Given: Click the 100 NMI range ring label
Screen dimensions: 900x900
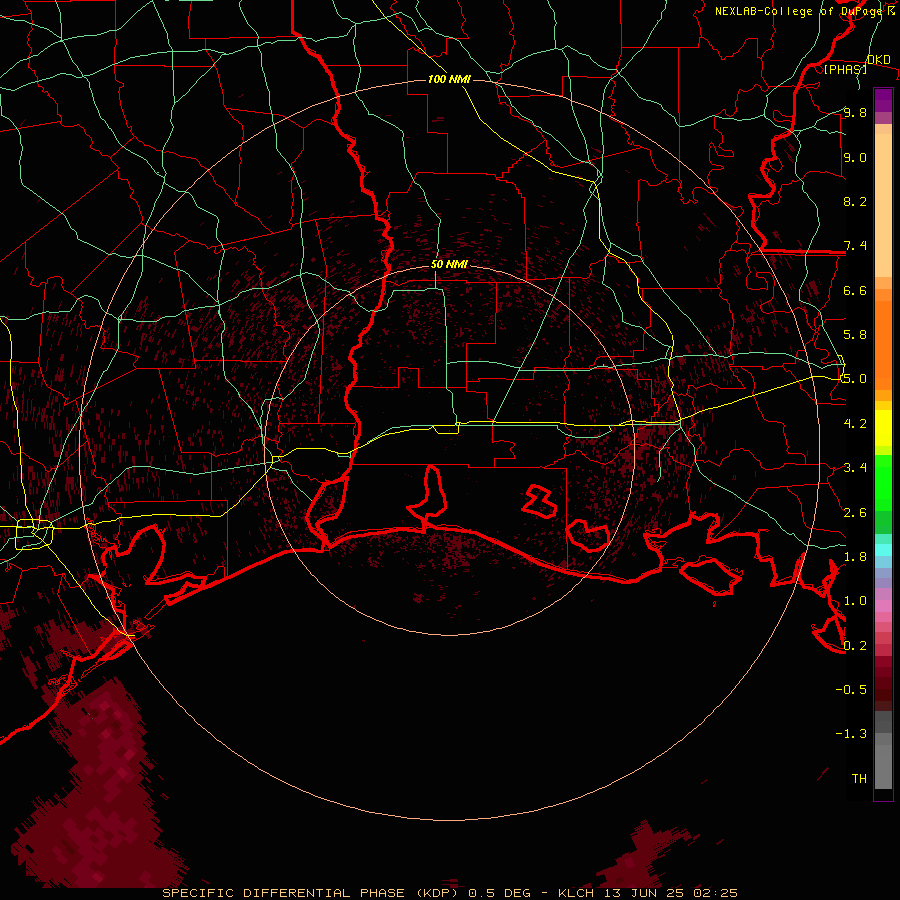Looking at the screenshot, I should (449, 79).
